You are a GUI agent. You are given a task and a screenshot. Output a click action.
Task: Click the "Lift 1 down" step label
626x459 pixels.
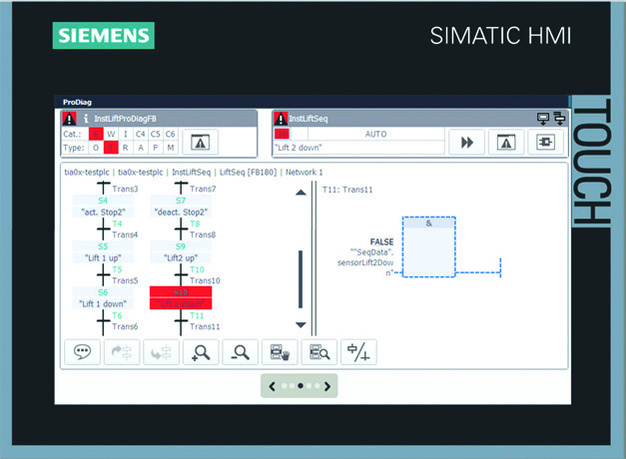click(103, 304)
